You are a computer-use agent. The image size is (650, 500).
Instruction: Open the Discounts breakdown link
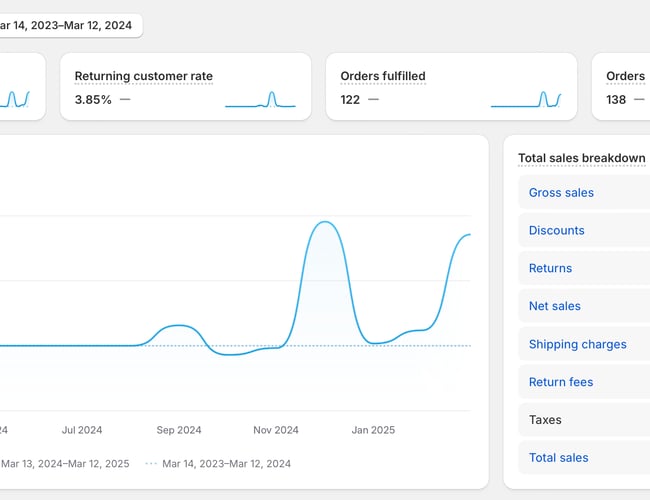tap(556, 231)
